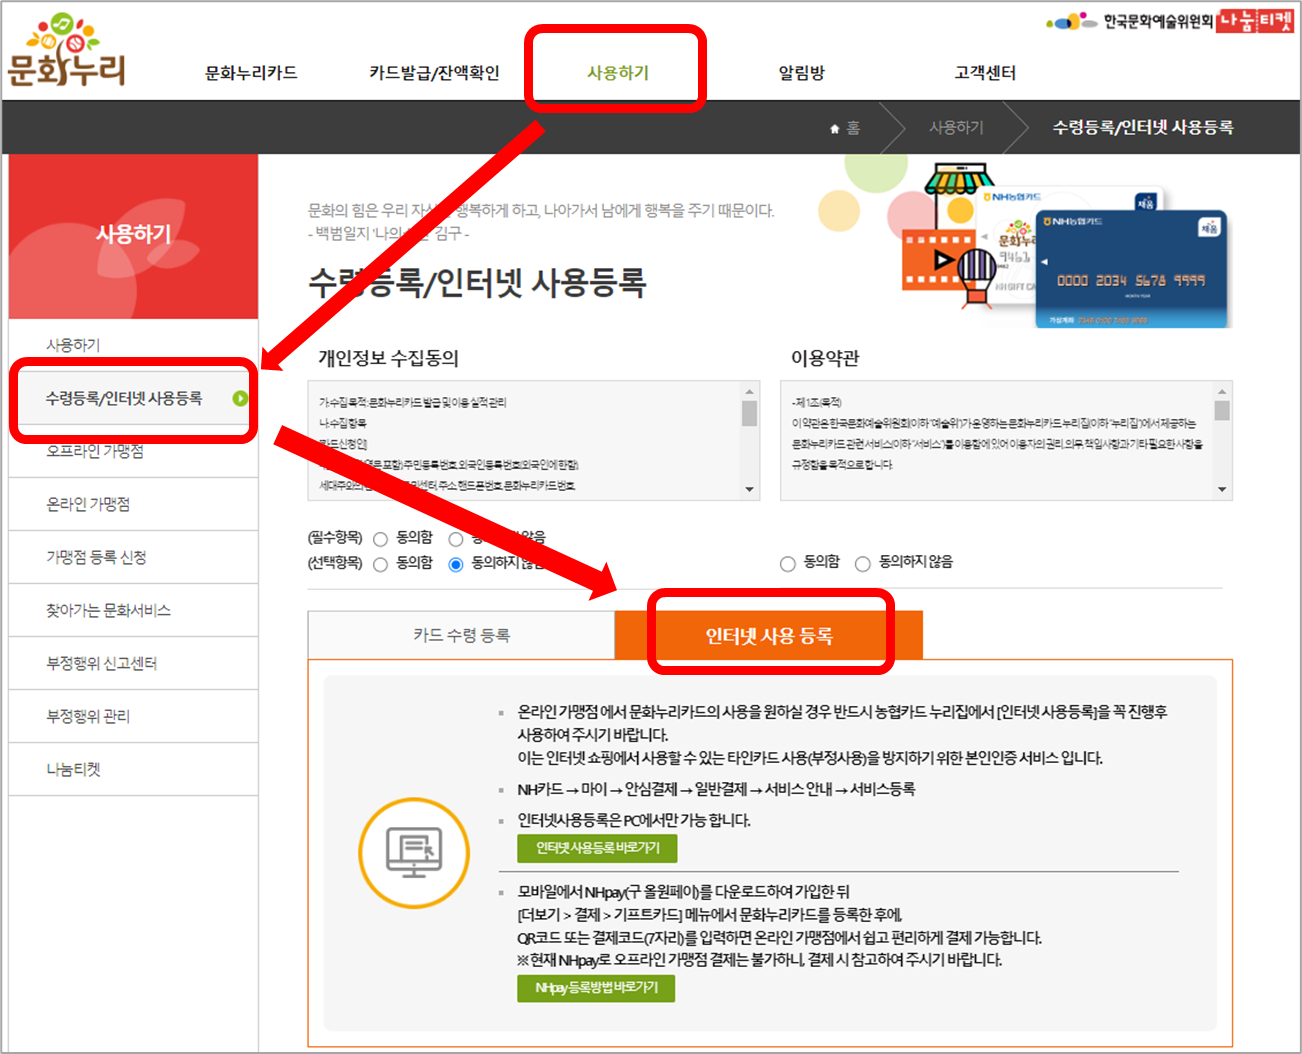This screenshot has height=1054, width=1302.
Task: Open 찾아가는 문화서비스 in sidebar
Action: (133, 610)
